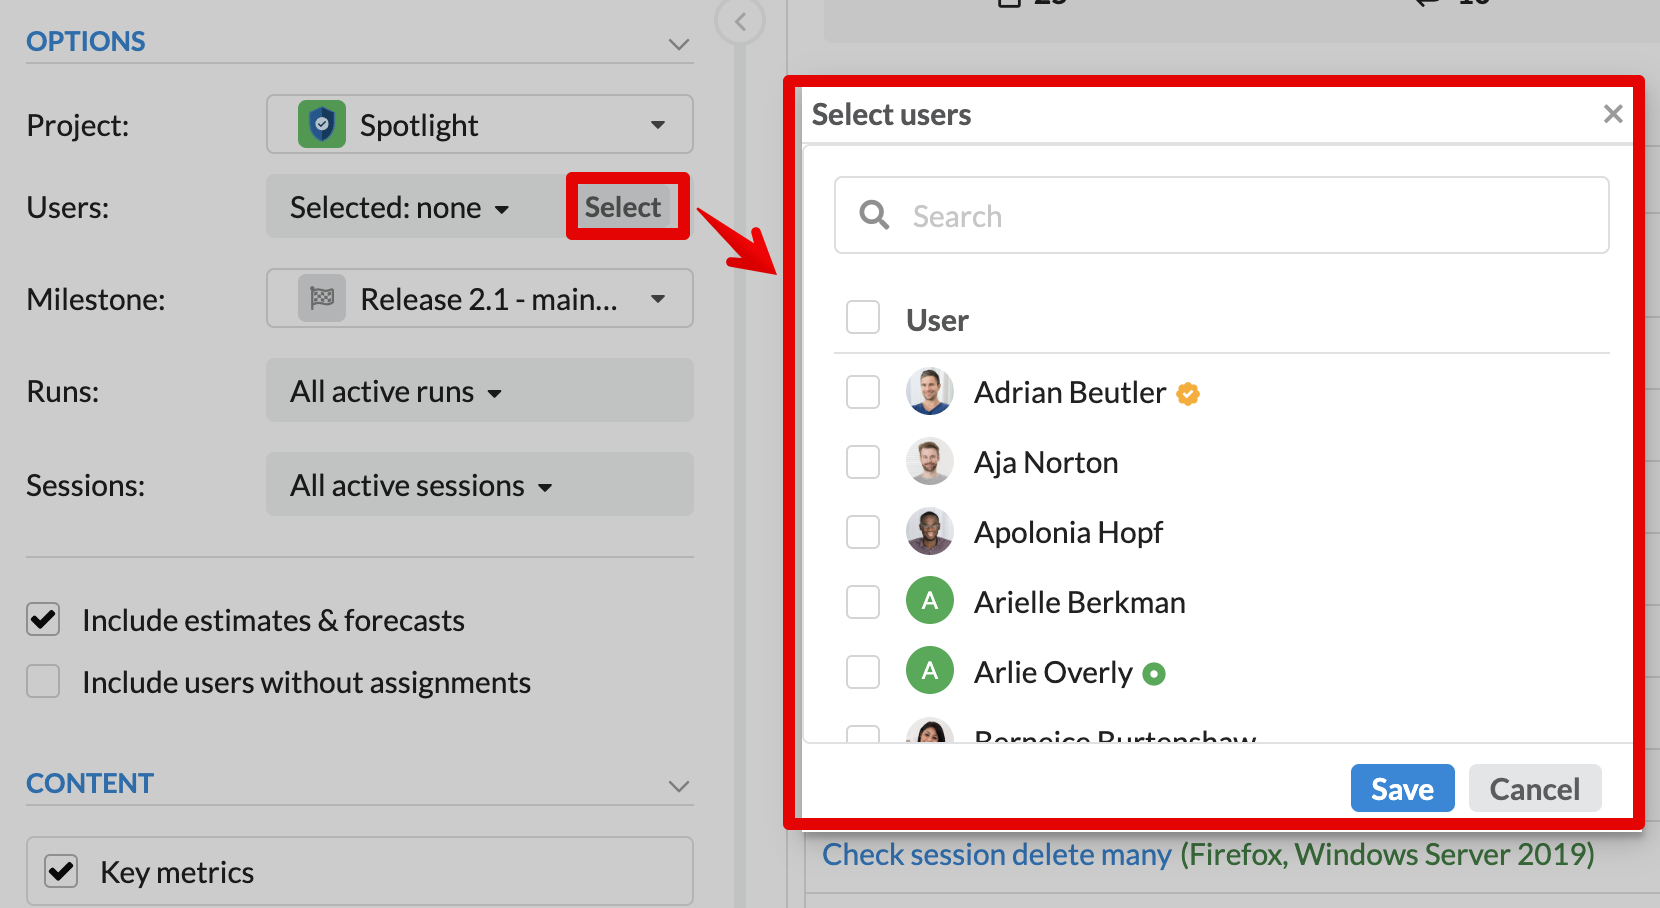Click the User column header
This screenshot has height=908, width=1660.
pos(937,320)
